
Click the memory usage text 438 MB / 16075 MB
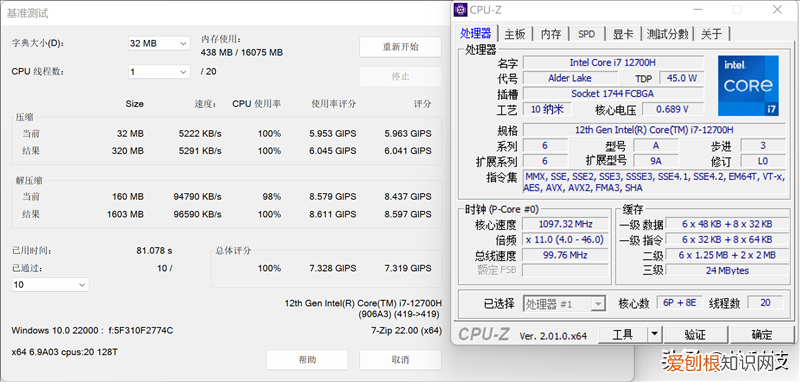[x=242, y=53]
